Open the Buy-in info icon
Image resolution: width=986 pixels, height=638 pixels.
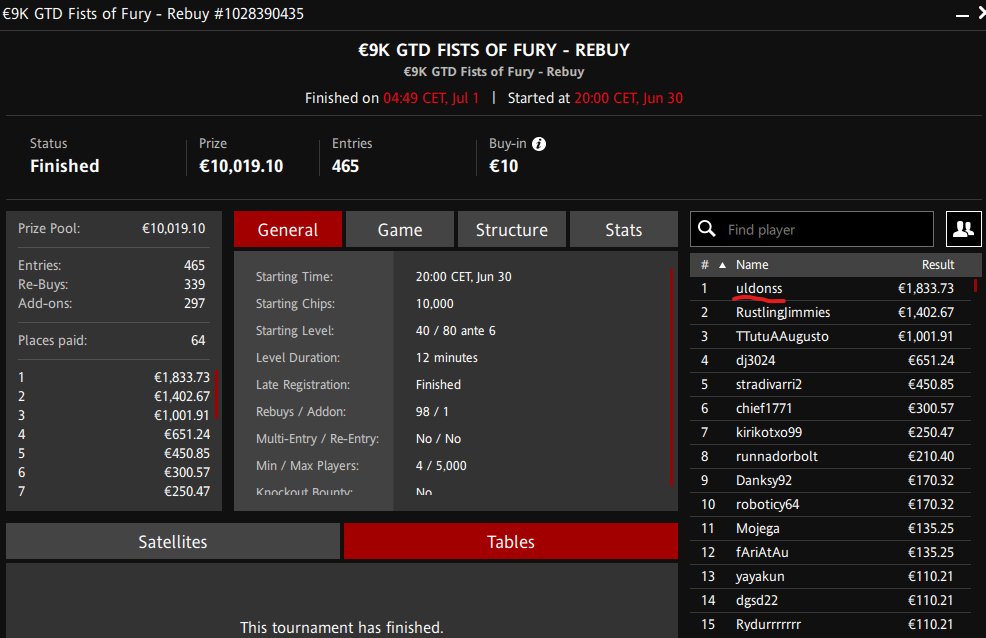click(x=539, y=144)
